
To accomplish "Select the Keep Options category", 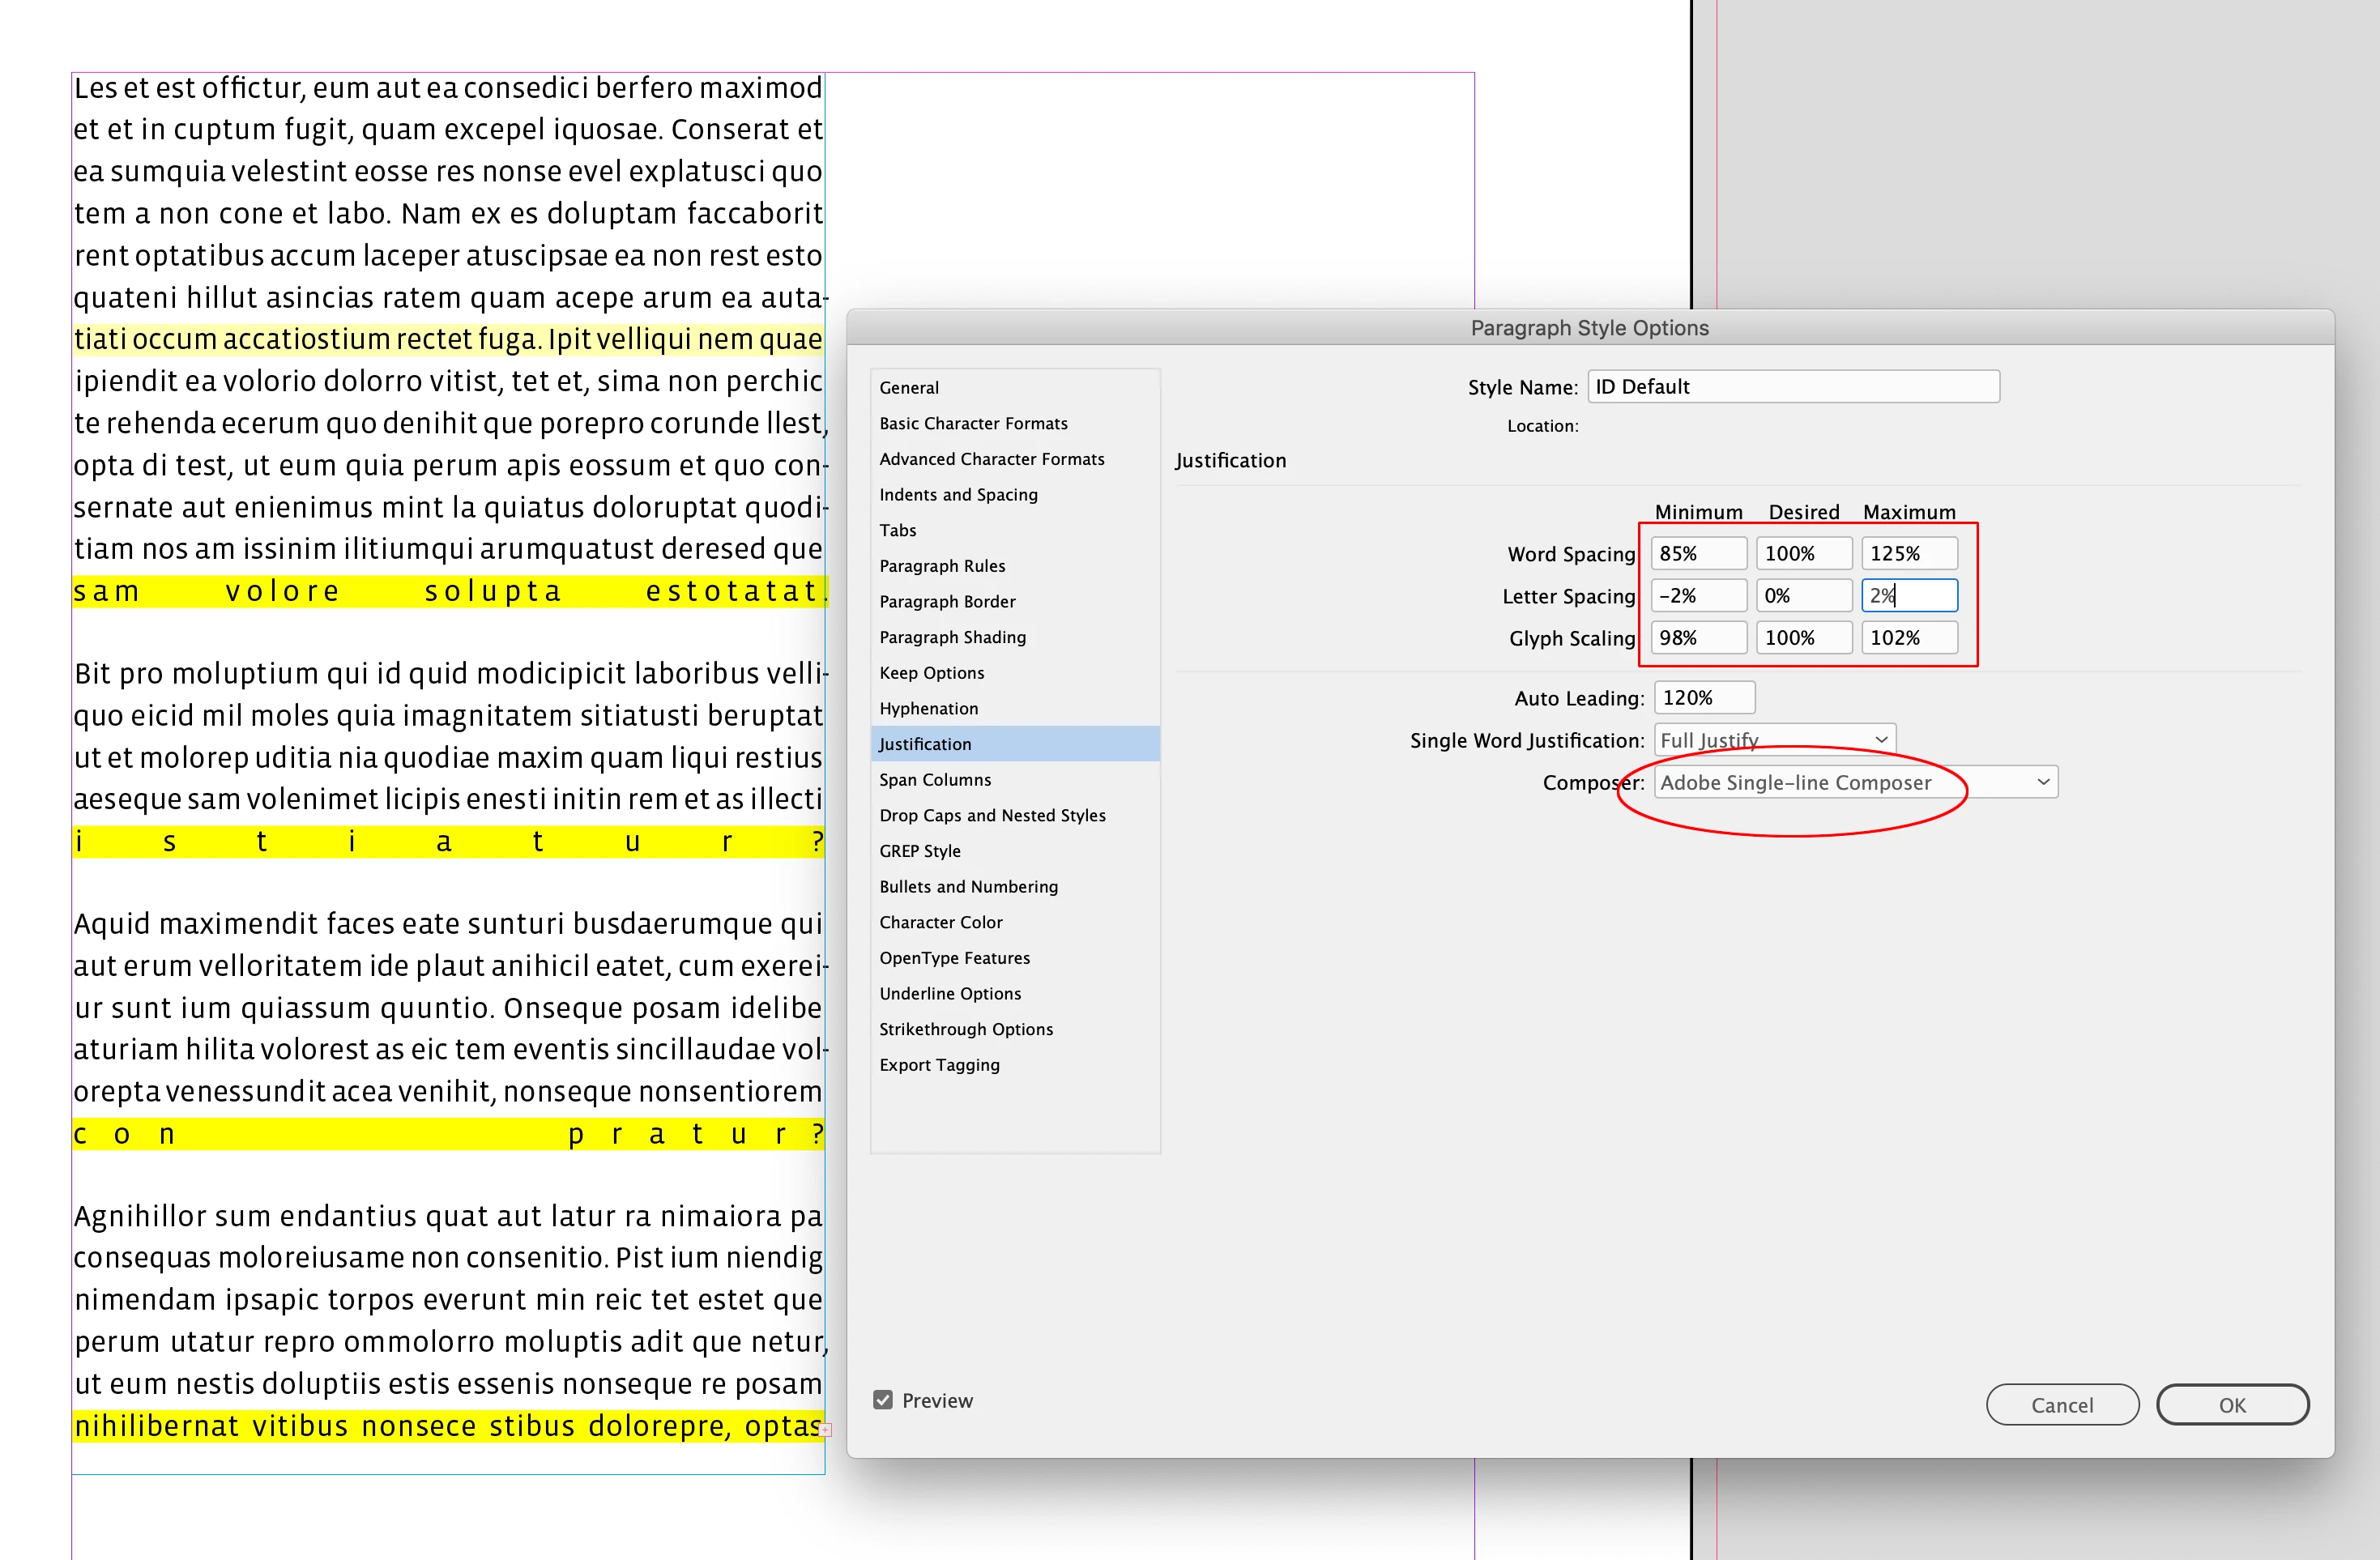I will pos(931,673).
